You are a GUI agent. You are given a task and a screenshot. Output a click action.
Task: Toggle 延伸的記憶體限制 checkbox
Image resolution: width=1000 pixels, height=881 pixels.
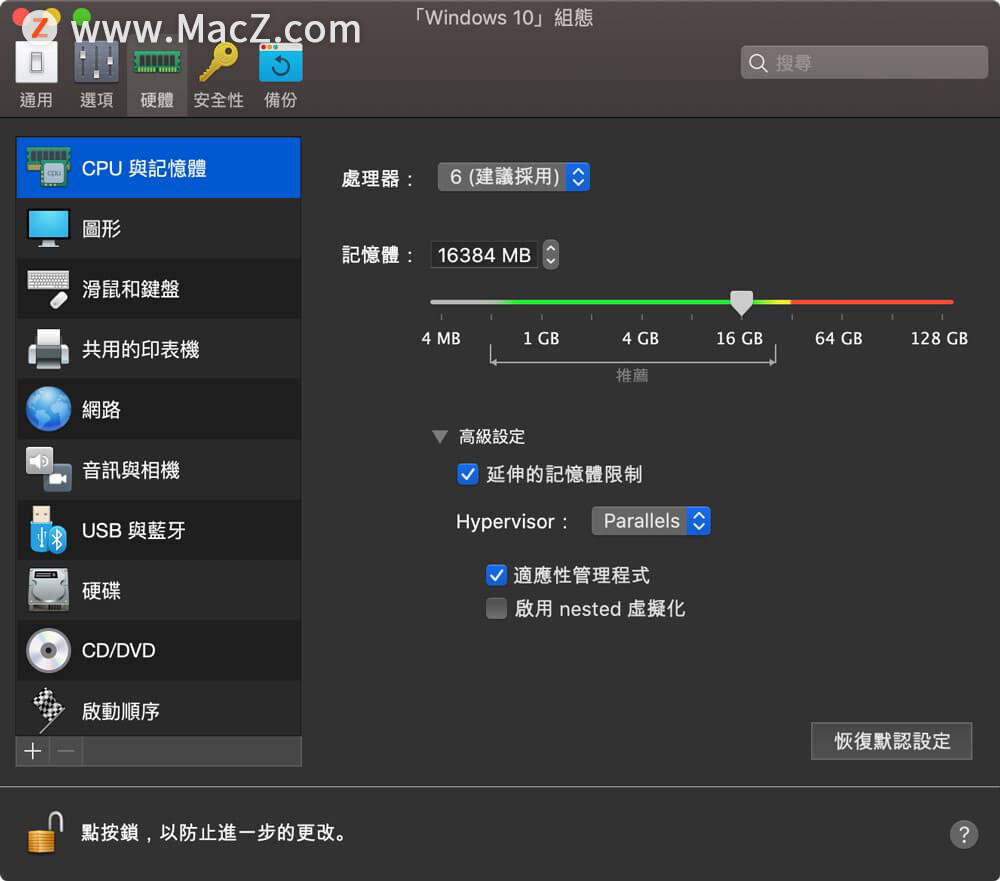coord(467,474)
